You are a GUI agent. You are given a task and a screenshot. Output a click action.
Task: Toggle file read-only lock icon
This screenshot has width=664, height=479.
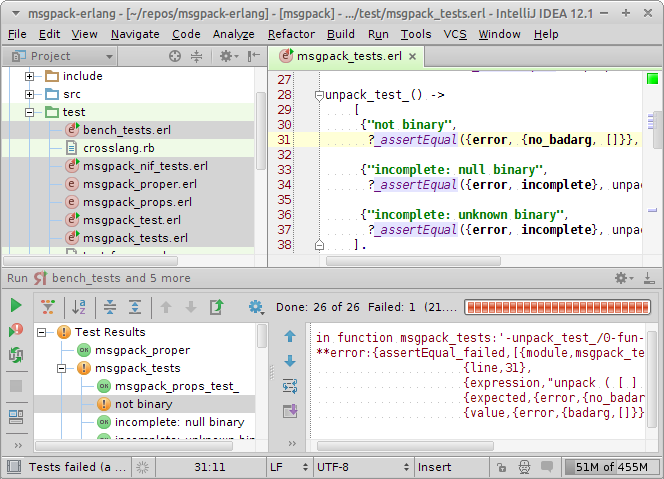pos(501,467)
